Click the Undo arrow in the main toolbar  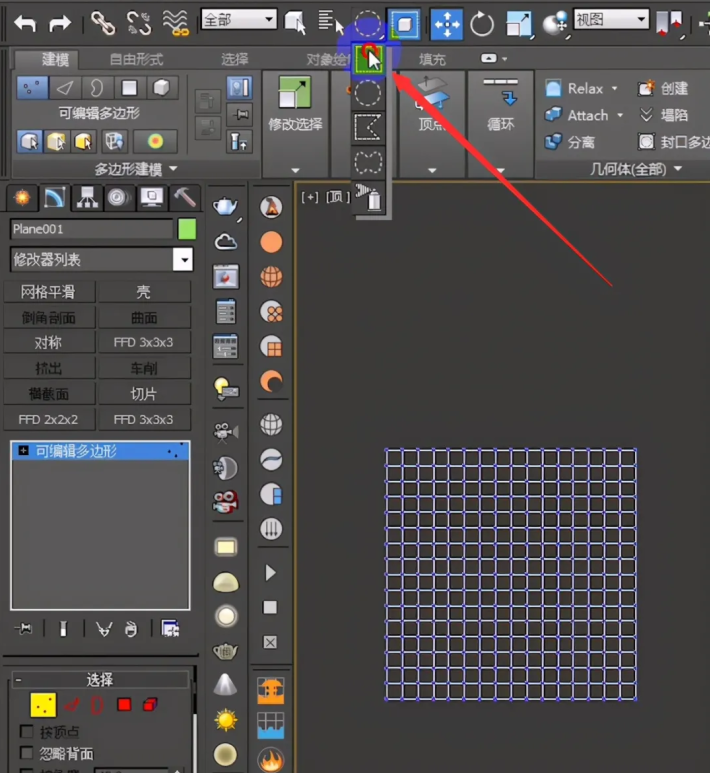tap(24, 22)
